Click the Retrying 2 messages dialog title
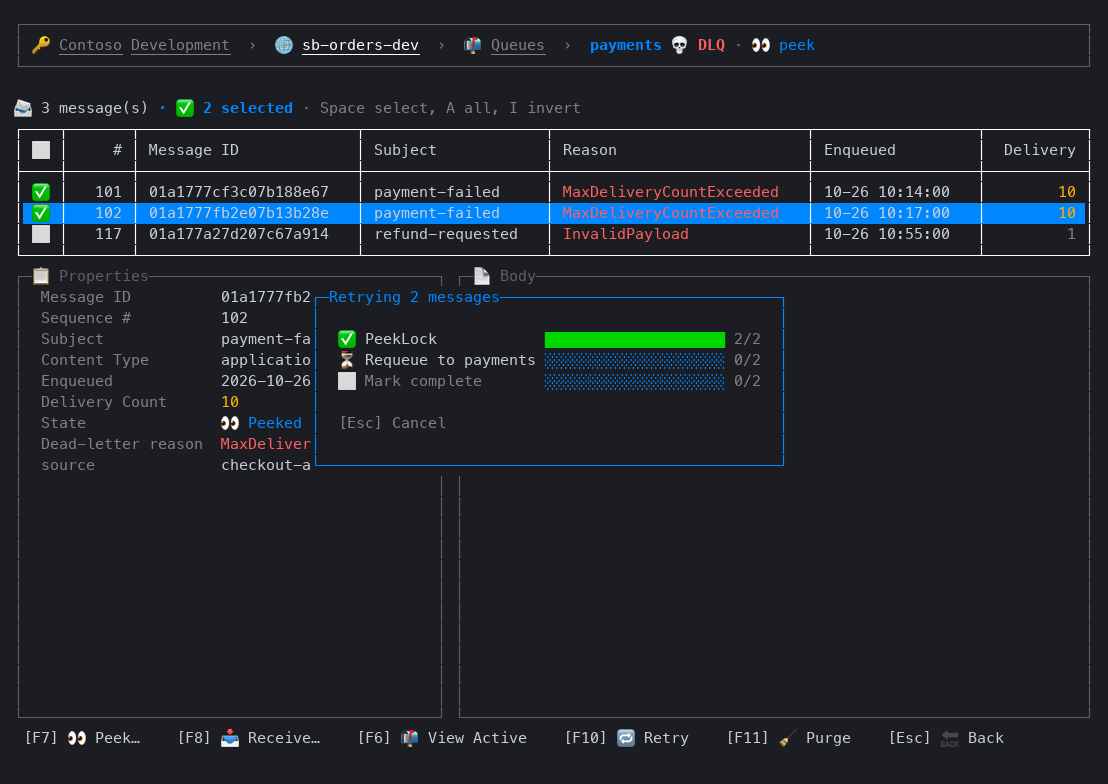This screenshot has width=1108, height=784. click(x=414, y=297)
